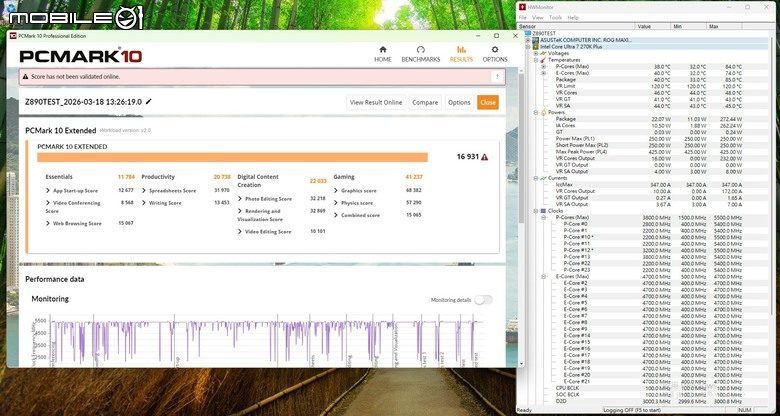
Task: Collapse the Powers node in HWMonitor
Action: point(535,112)
